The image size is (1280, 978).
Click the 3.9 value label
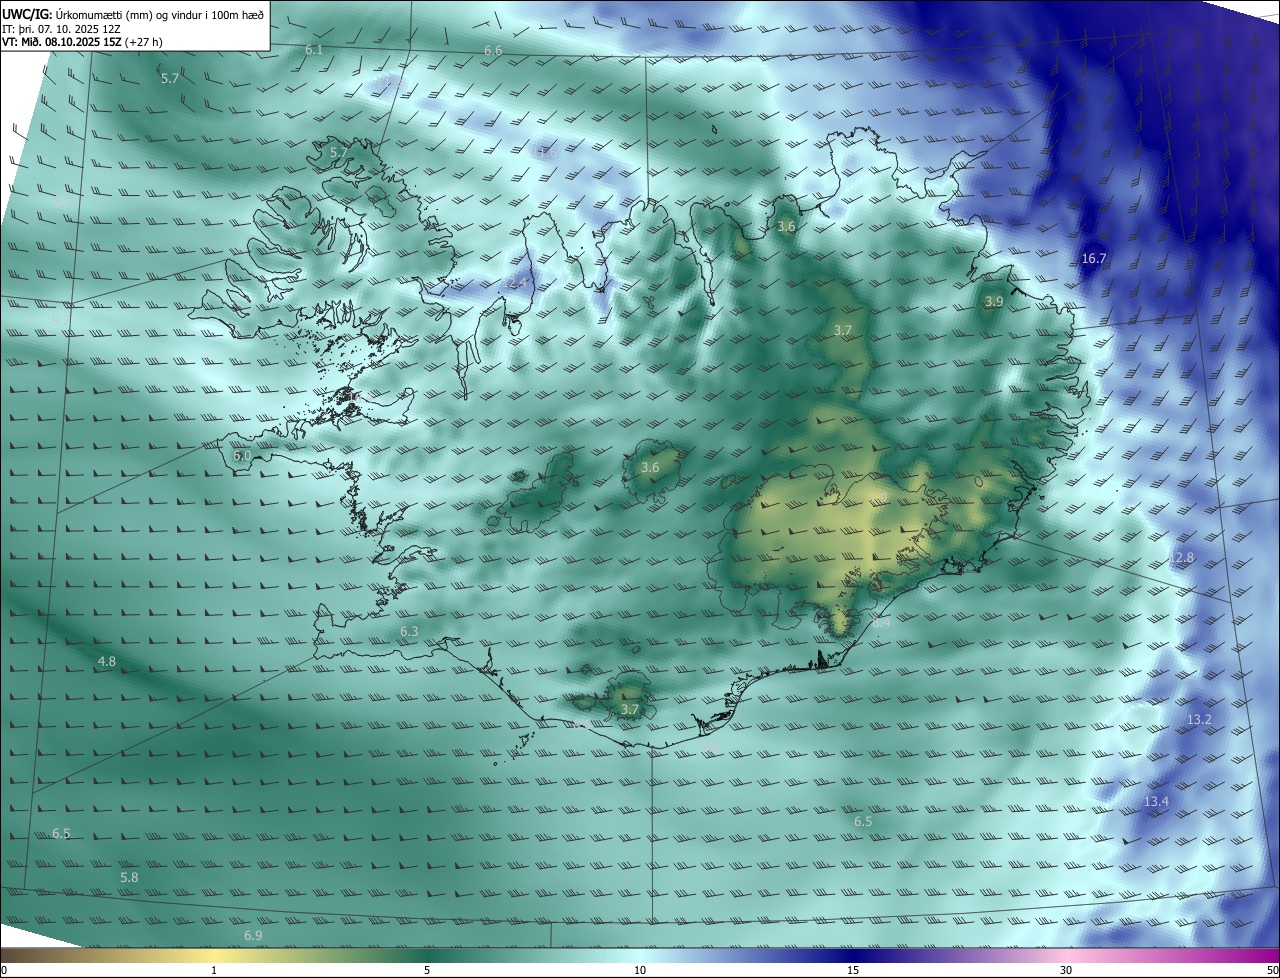[x=994, y=301]
